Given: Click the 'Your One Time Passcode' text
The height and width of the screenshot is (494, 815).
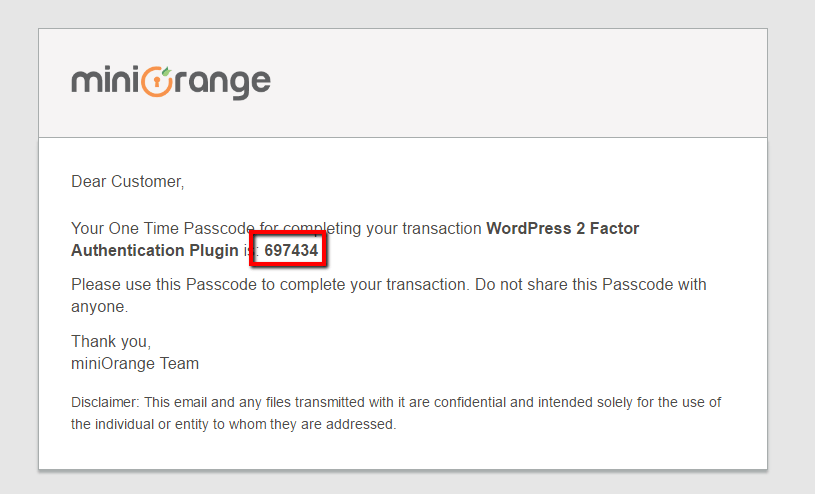Looking at the screenshot, I should 163,228.
